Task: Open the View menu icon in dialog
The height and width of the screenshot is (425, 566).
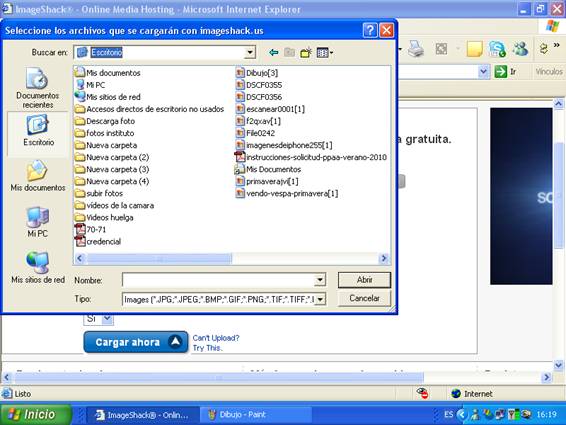Action: (x=325, y=53)
